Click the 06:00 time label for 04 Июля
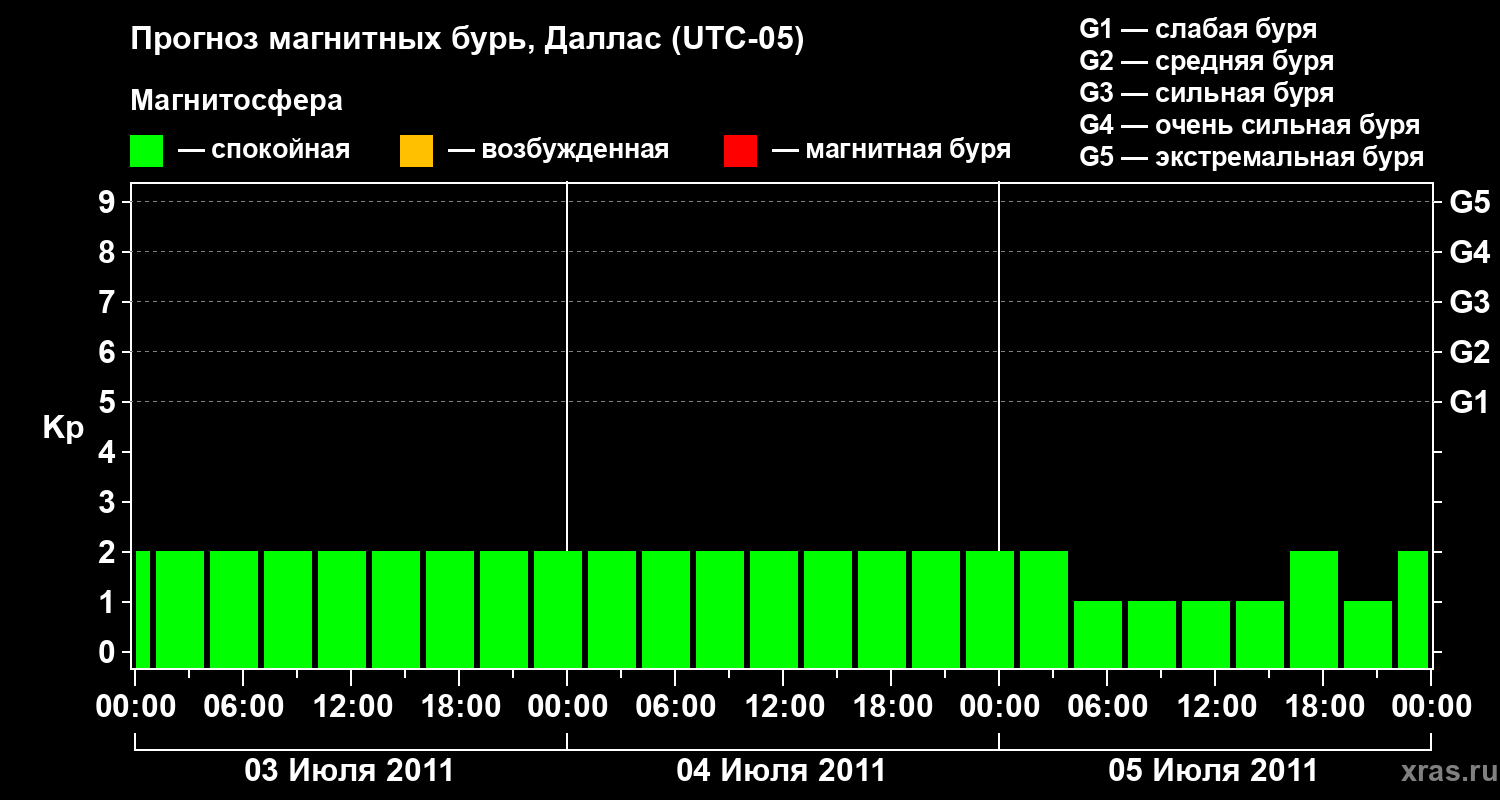 (x=675, y=707)
